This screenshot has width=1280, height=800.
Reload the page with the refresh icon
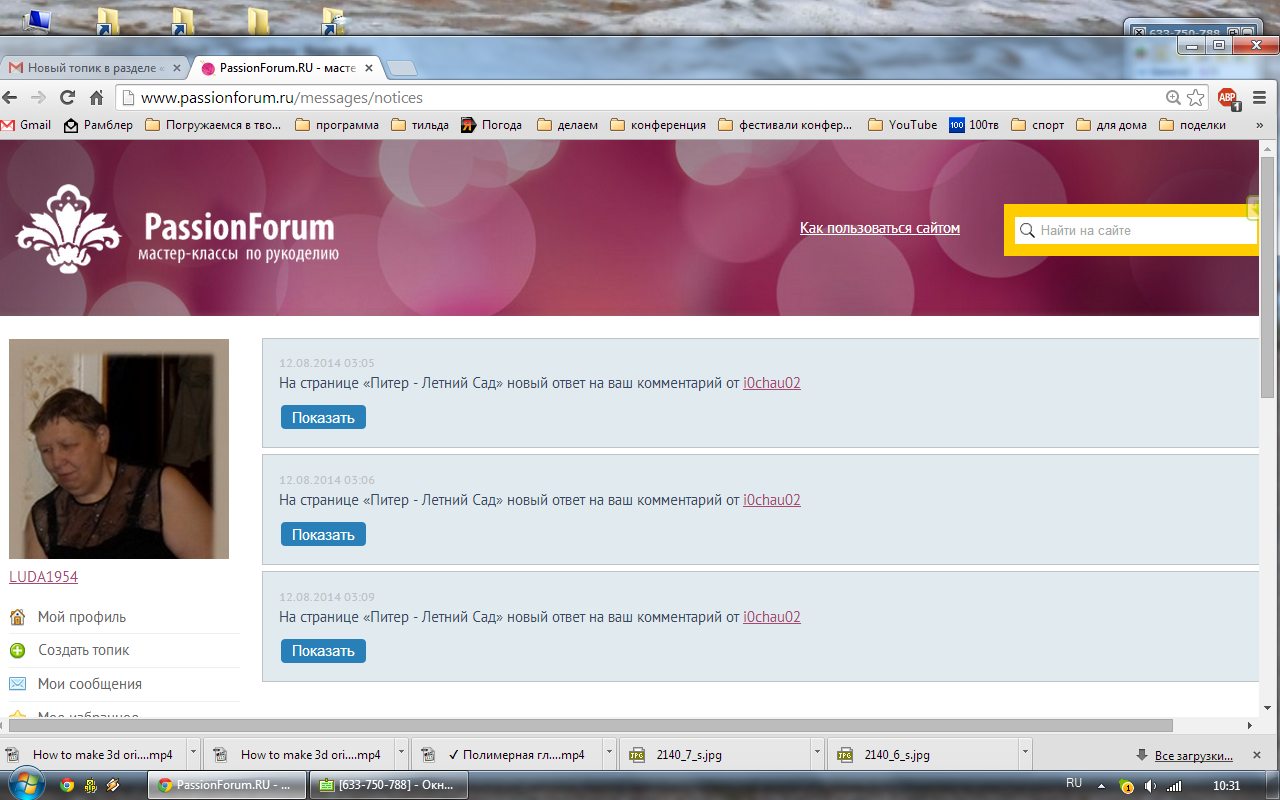68,98
